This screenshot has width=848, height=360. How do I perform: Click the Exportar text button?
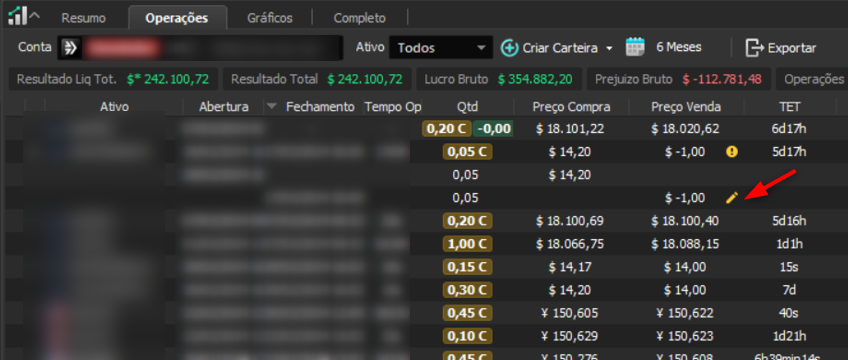[x=792, y=48]
